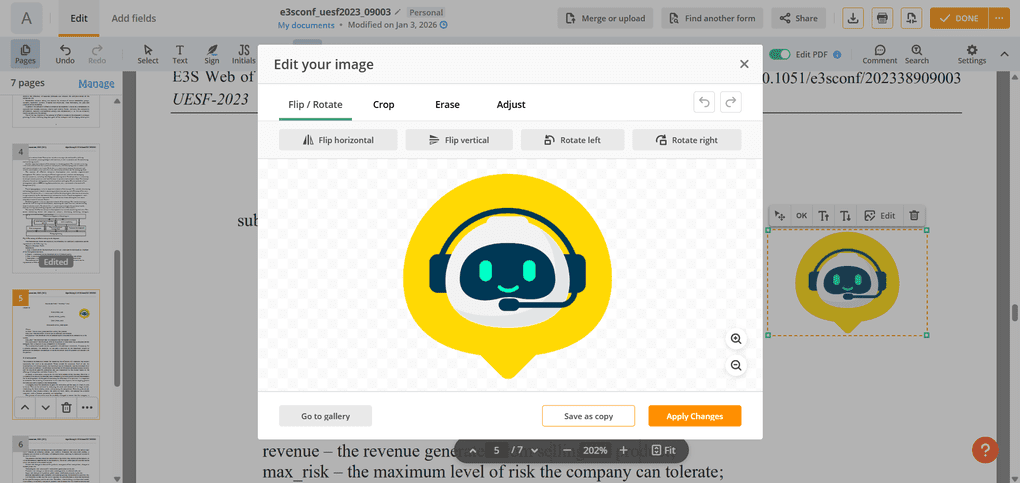Viewport: 1020px width, 483px height.
Task: Redo image edit in dialog
Action: point(731,102)
